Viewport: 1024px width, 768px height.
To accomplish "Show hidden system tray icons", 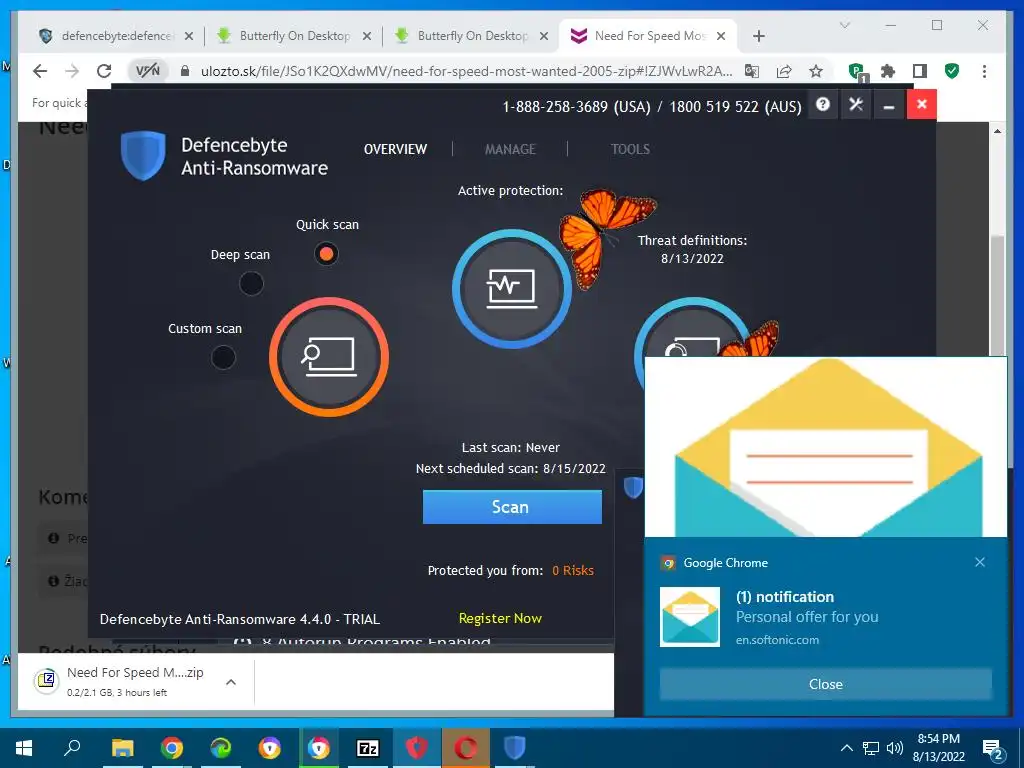I will [x=846, y=748].
